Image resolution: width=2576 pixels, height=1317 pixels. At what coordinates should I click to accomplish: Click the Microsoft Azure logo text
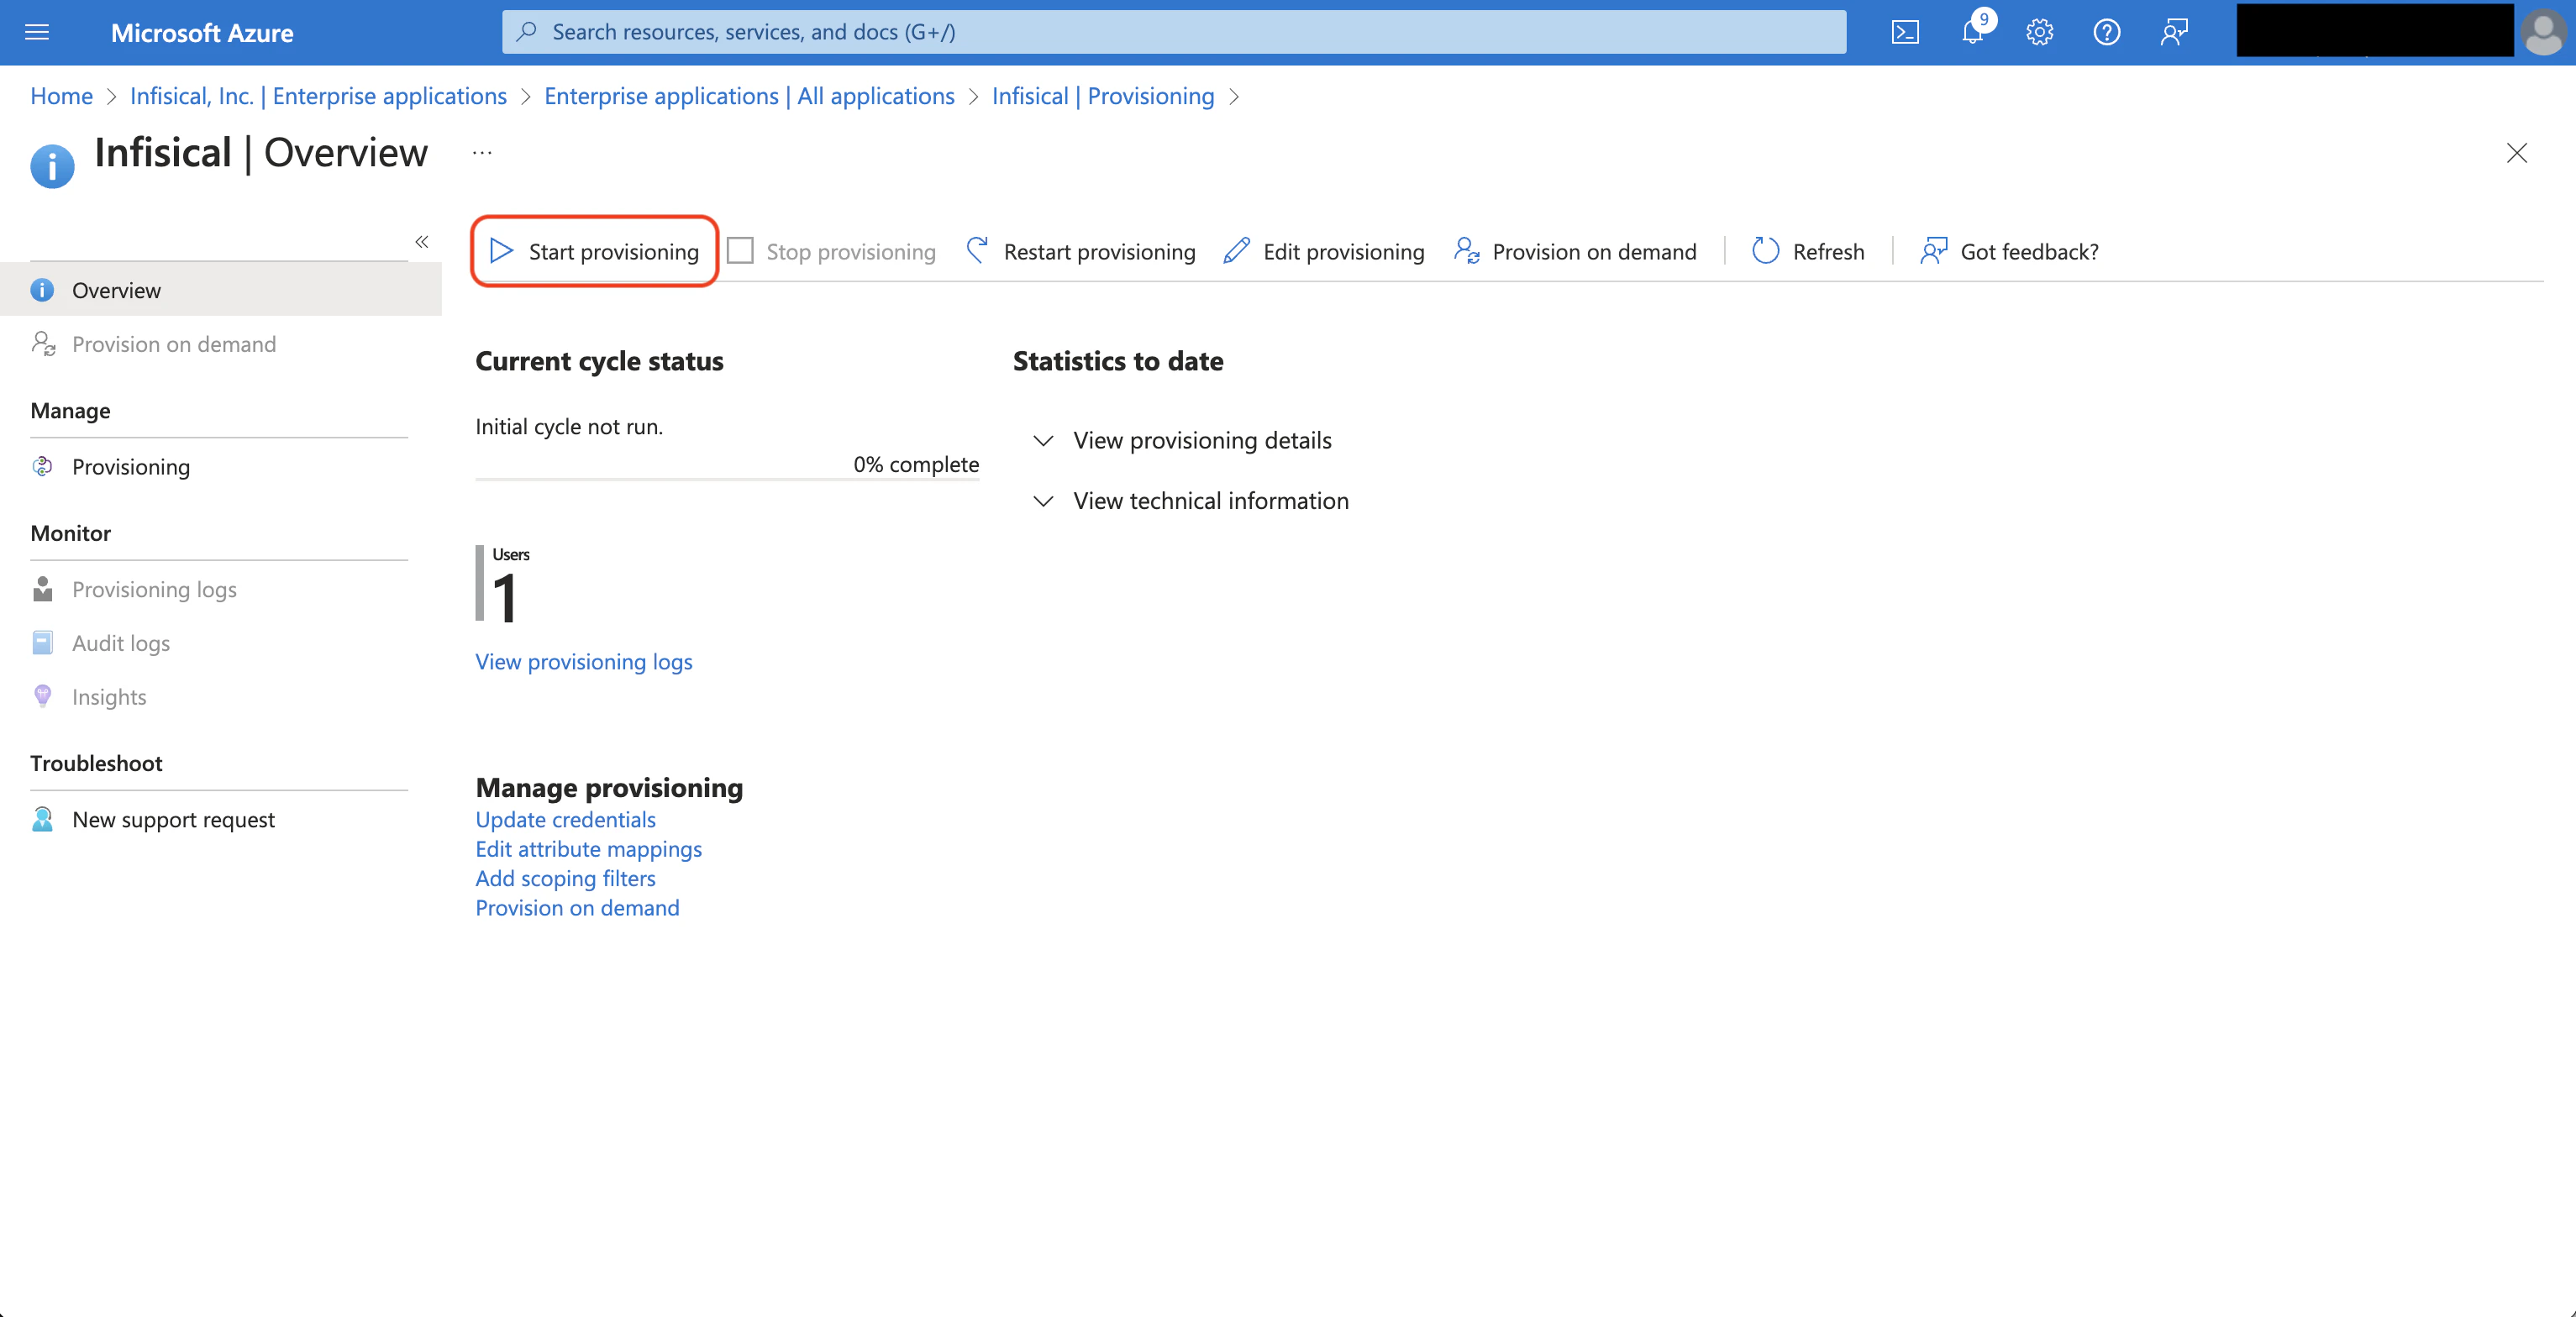tap(202, 32)
